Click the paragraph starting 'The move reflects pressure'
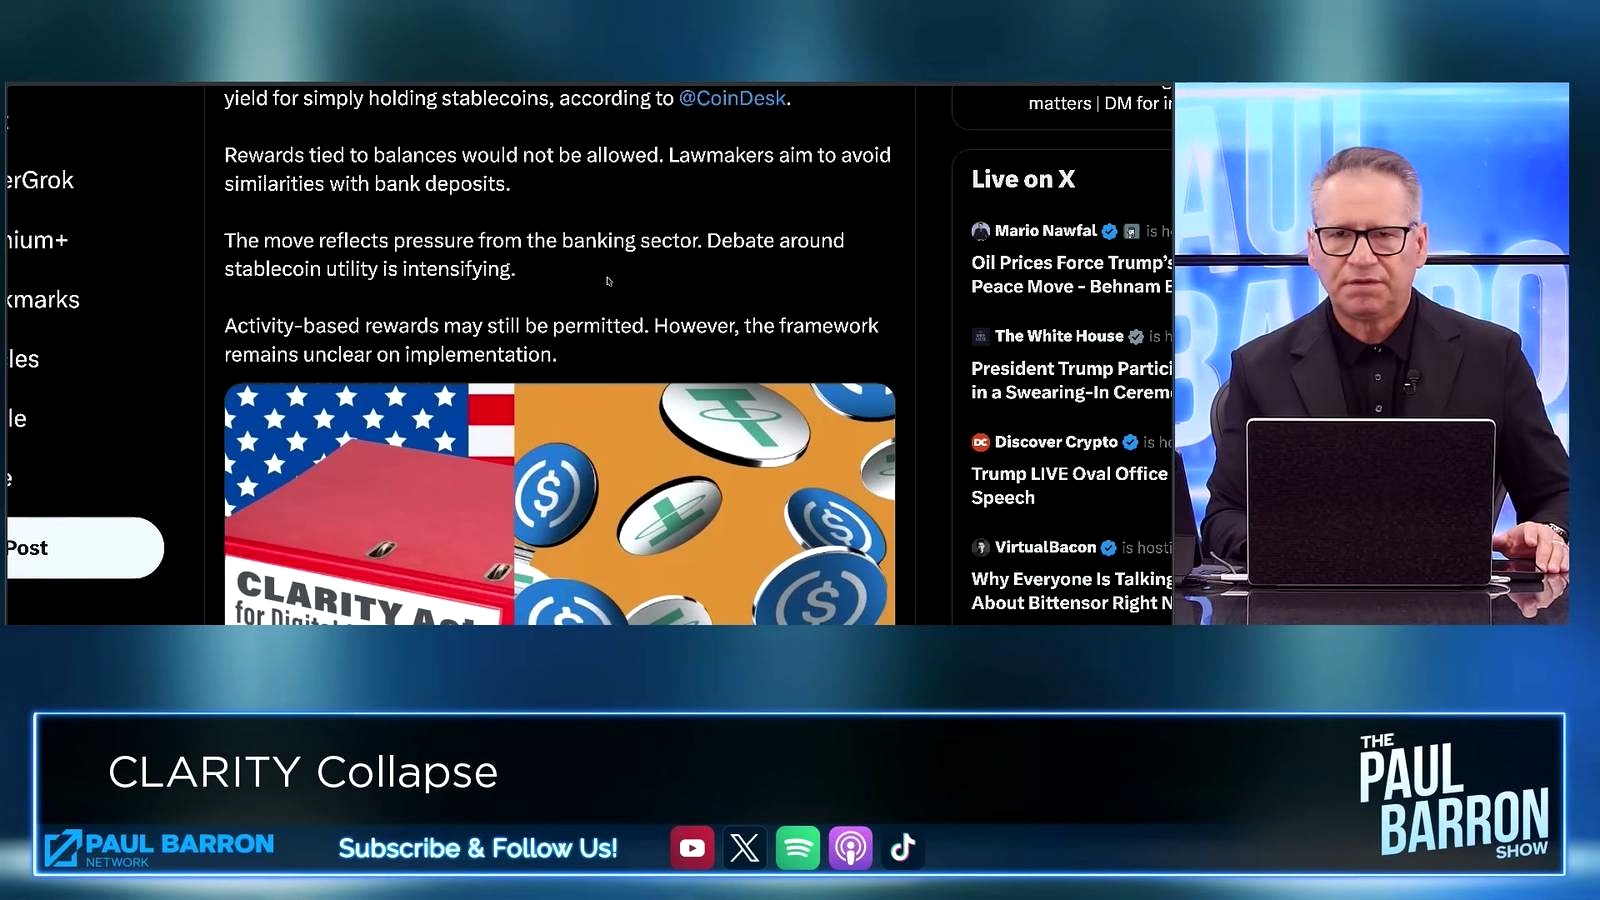Viewport: 1600px width, 900px height. pos(534,254)
